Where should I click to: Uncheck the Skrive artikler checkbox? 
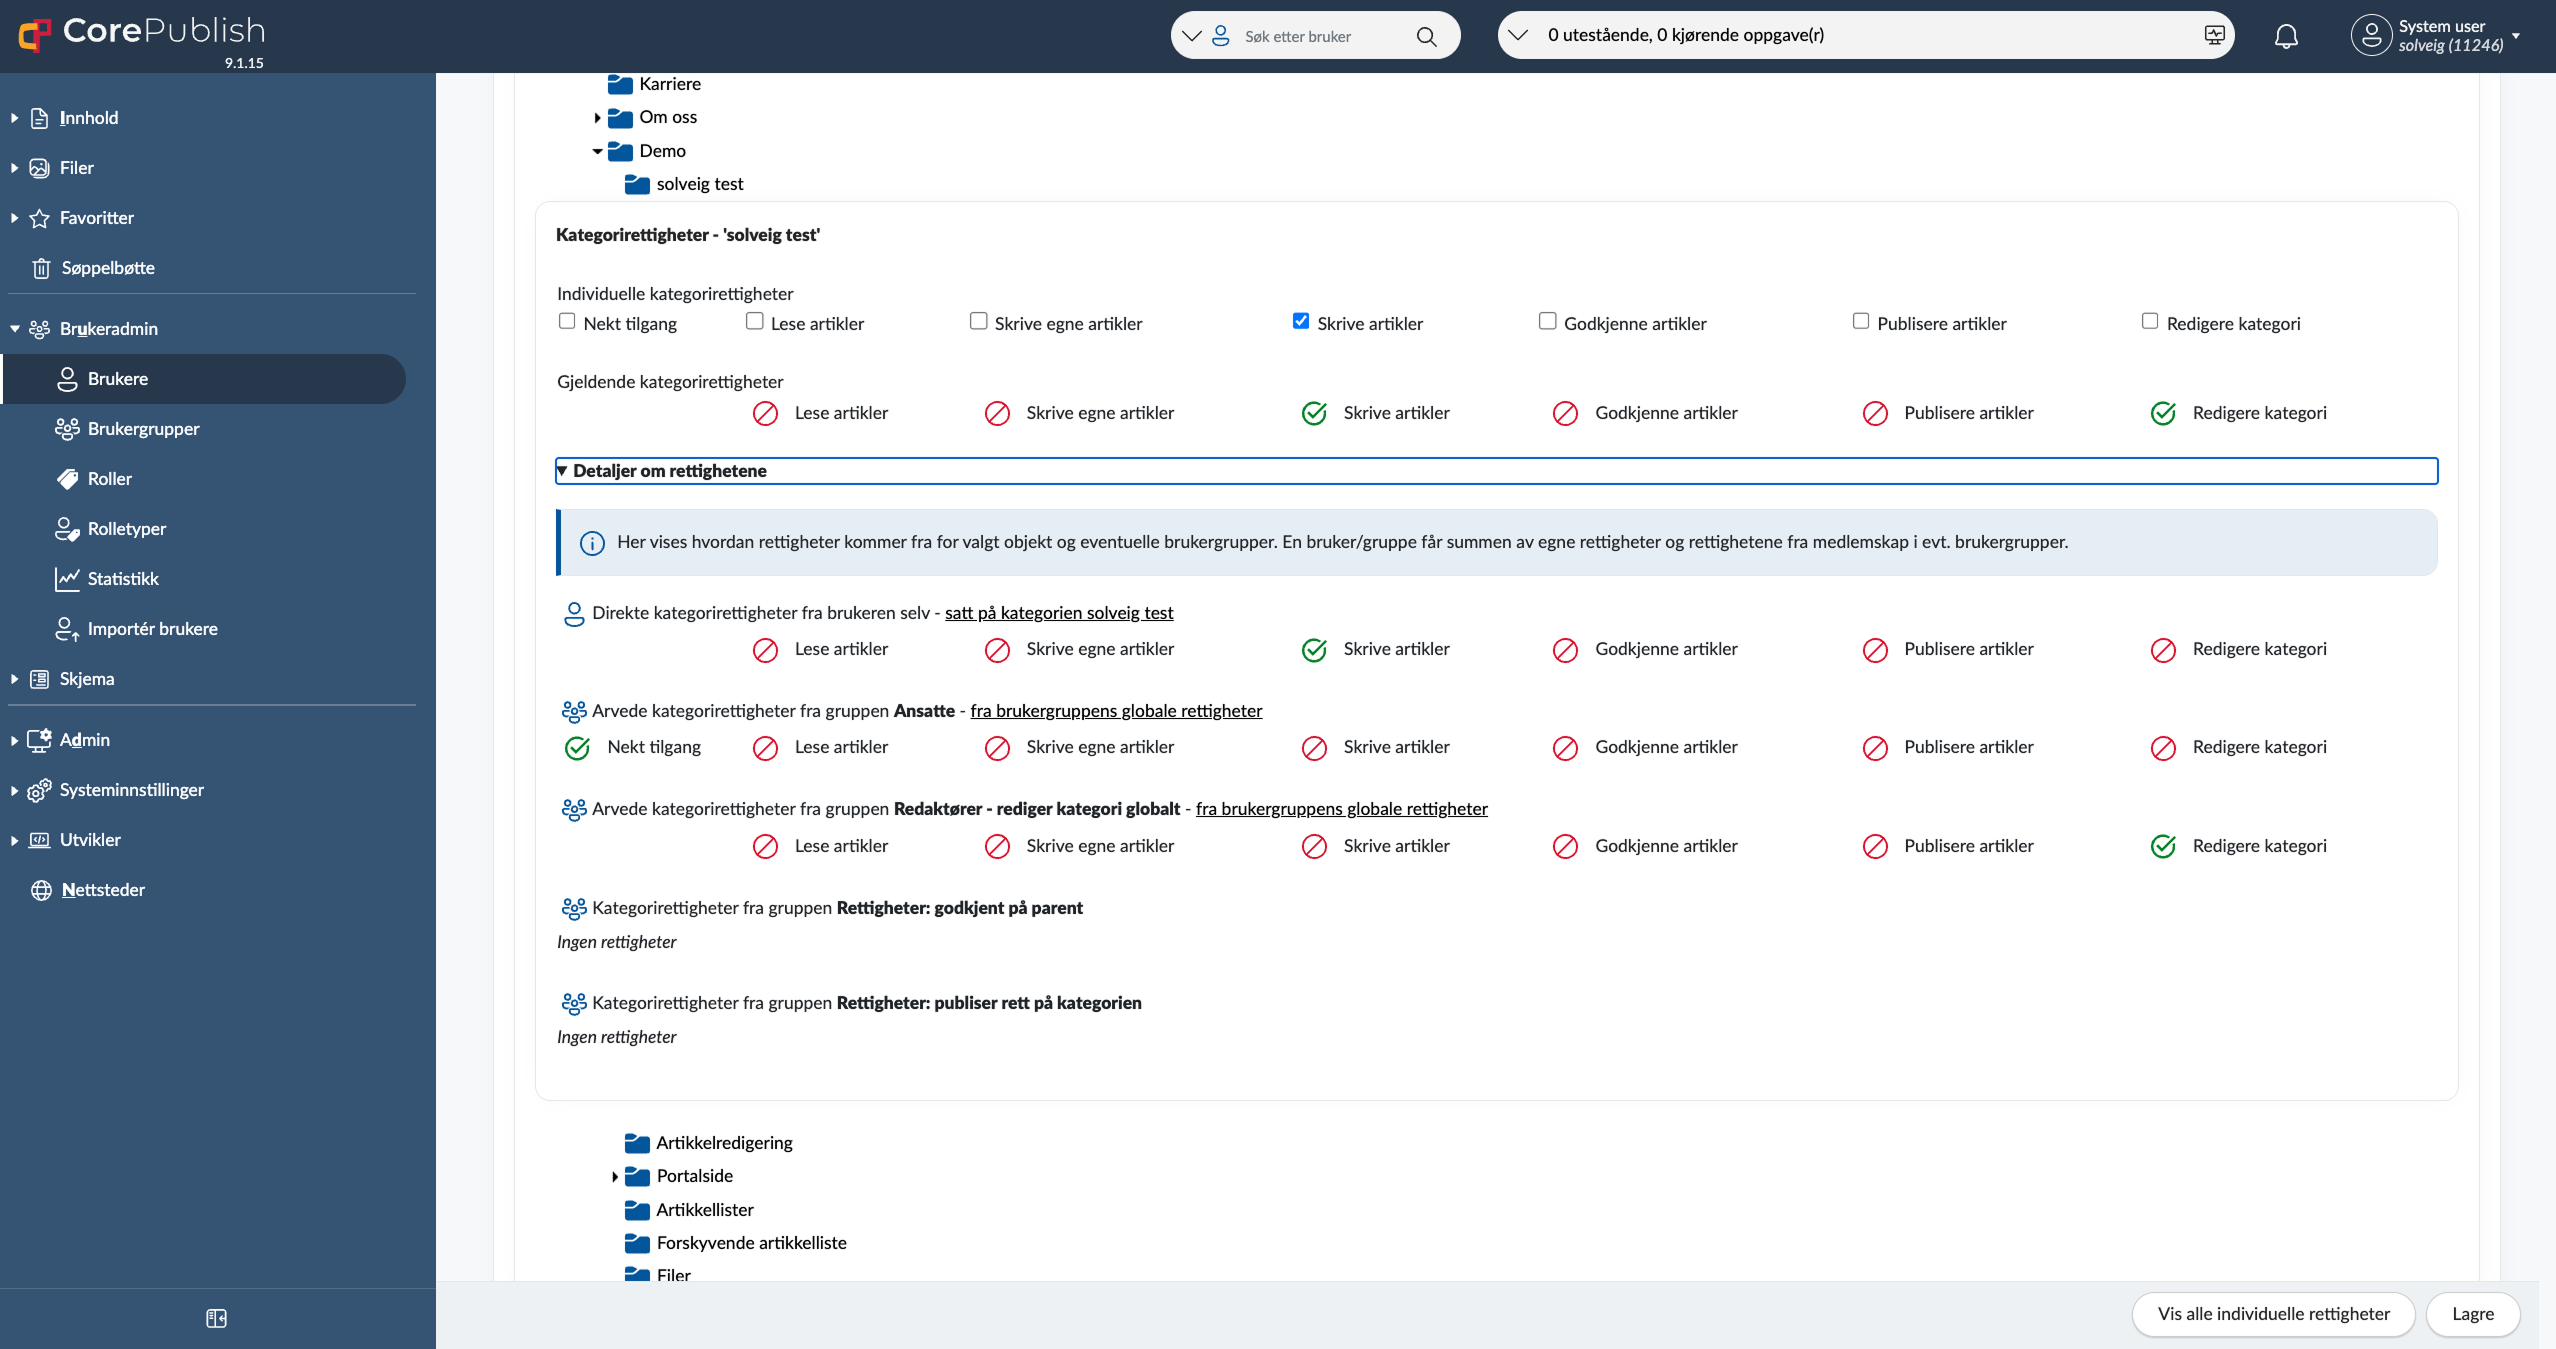click(x=1301, y=321)
